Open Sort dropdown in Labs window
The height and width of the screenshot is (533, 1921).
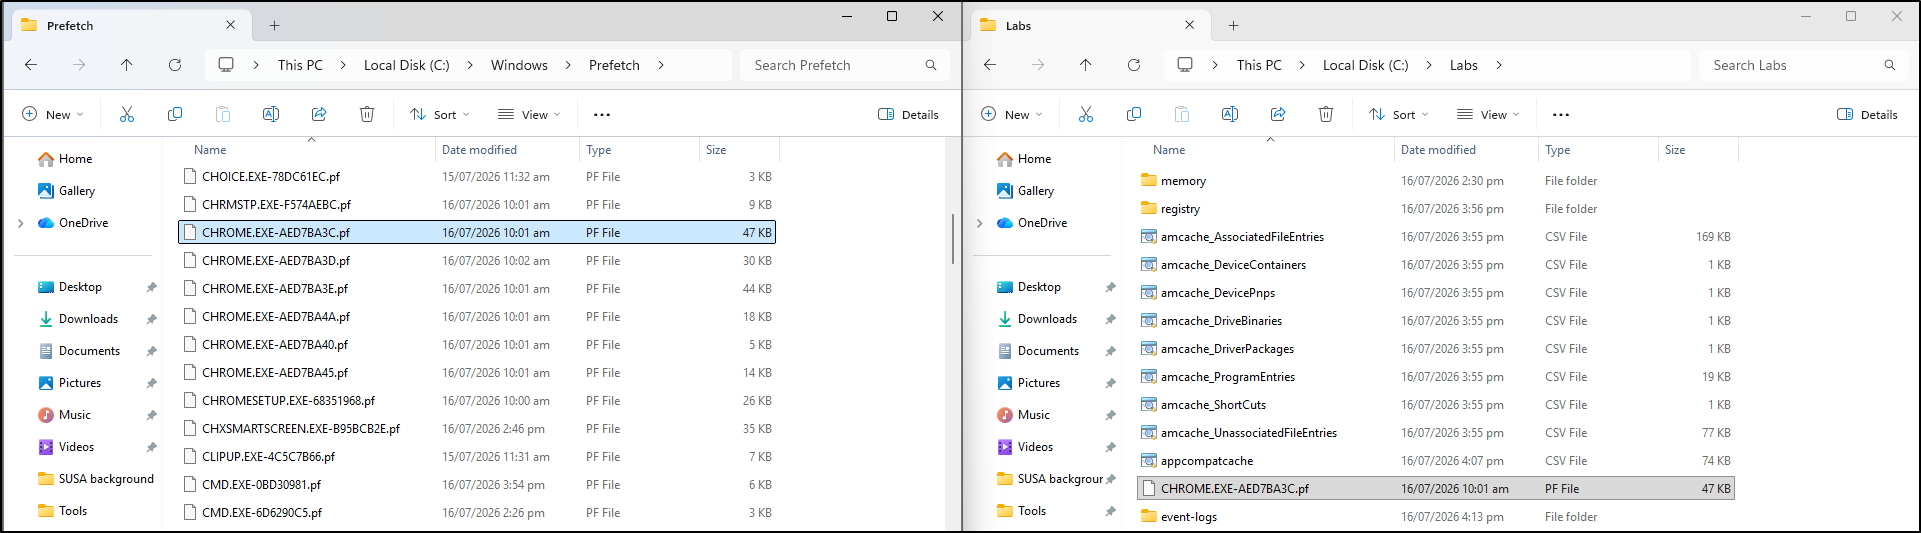click(1398, 115)
